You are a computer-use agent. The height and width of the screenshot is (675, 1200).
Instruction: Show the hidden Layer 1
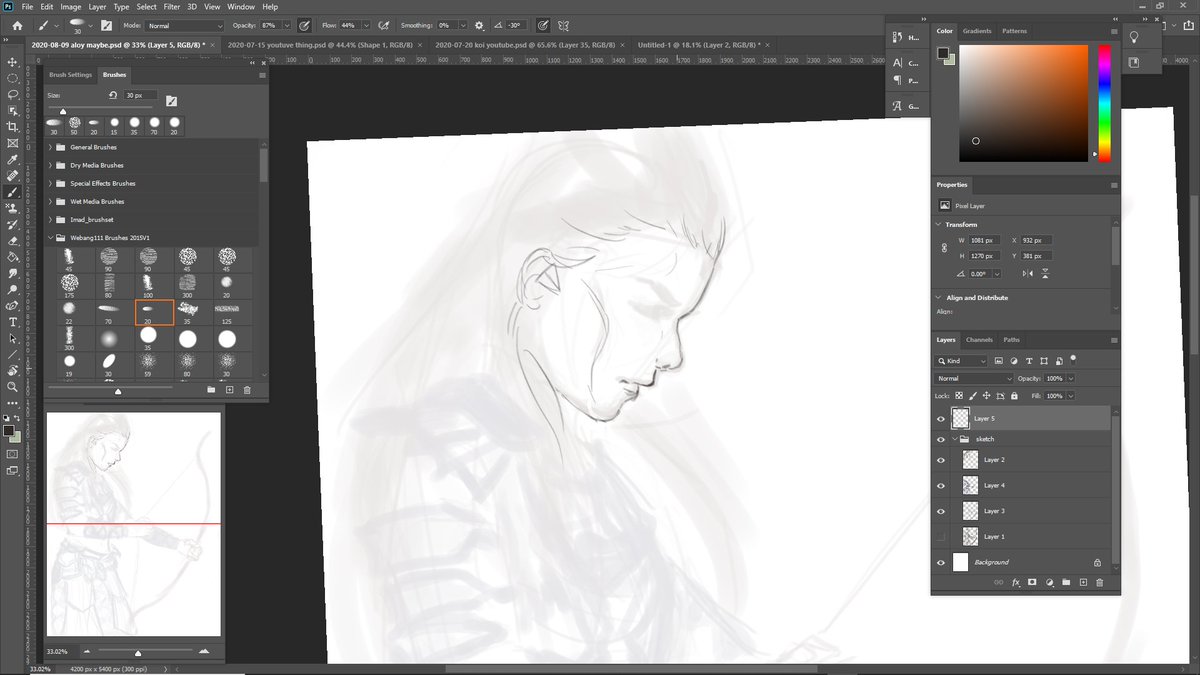(x=940, y=536)
